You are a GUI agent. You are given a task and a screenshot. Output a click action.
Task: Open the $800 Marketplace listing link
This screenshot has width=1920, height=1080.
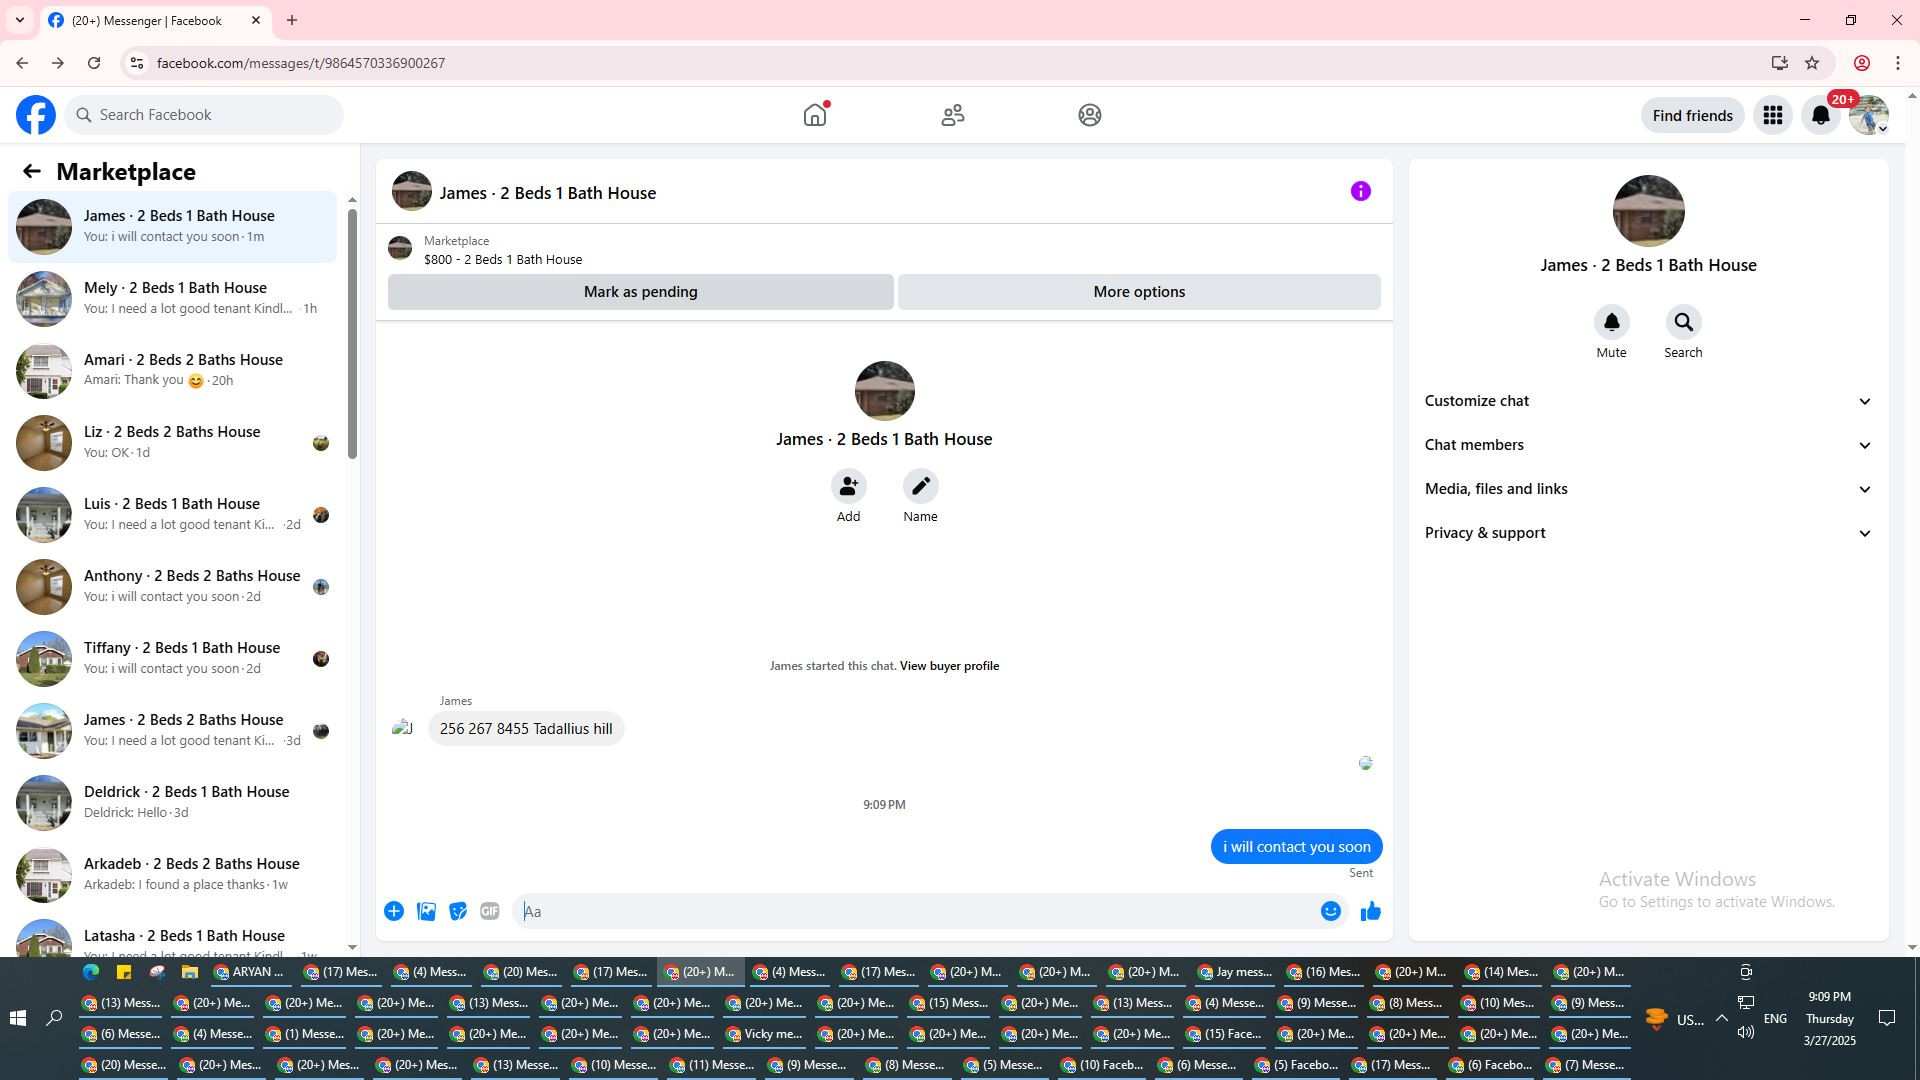coord(503,259)
